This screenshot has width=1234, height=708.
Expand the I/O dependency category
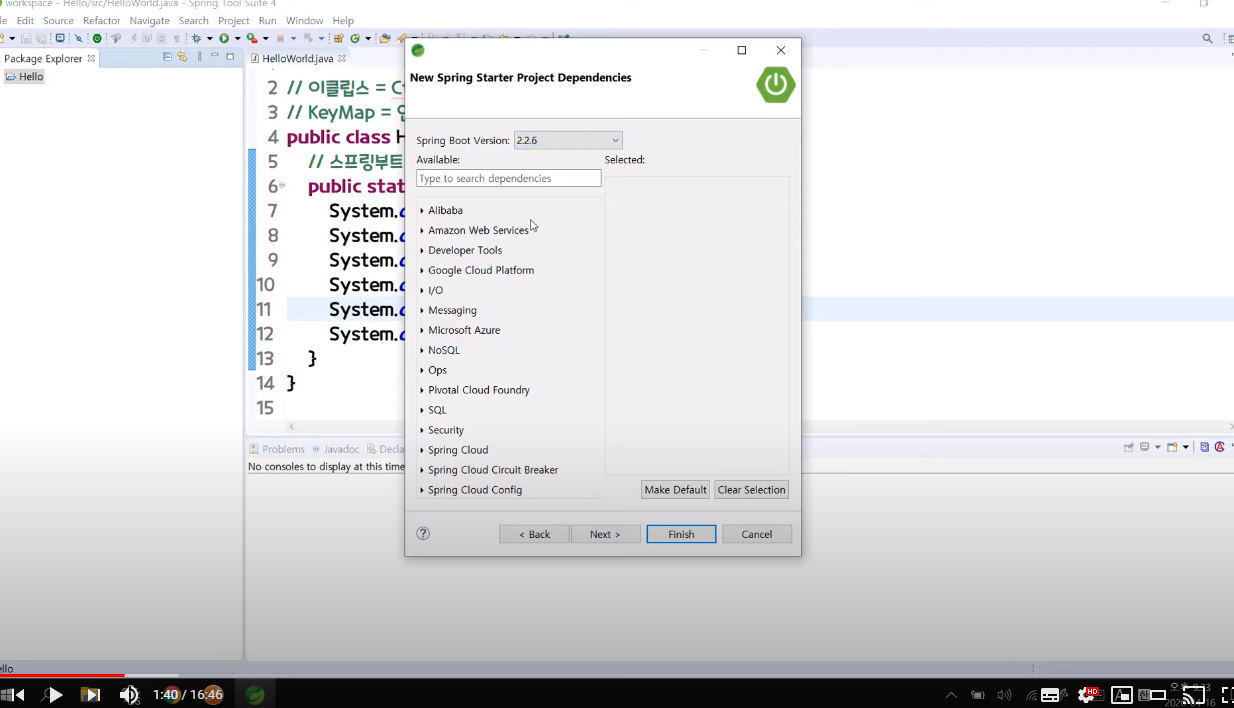[422, 291]
